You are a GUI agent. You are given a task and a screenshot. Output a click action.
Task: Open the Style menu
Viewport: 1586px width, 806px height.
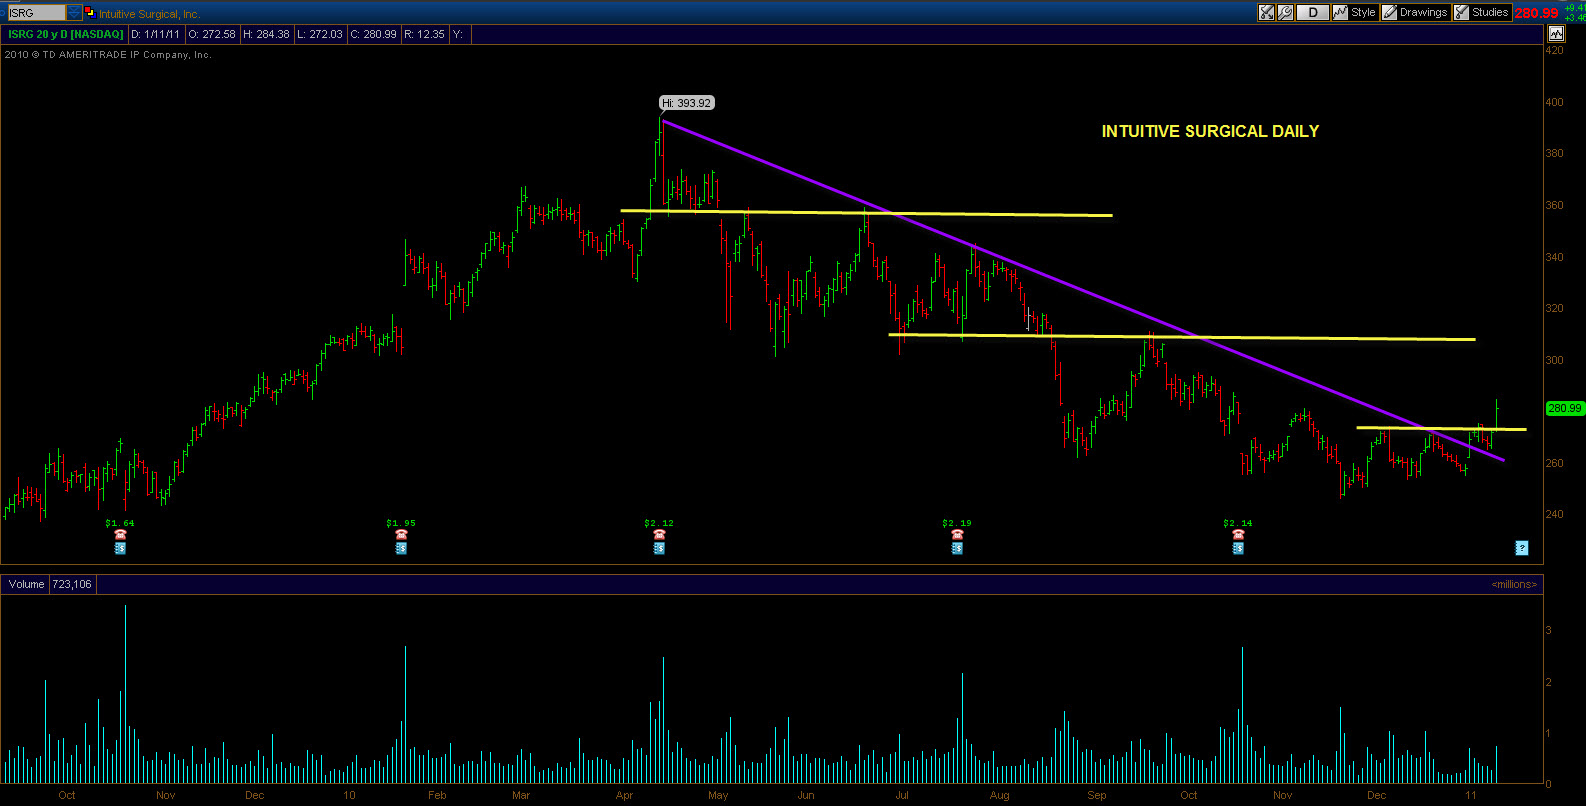point(1355,13)
